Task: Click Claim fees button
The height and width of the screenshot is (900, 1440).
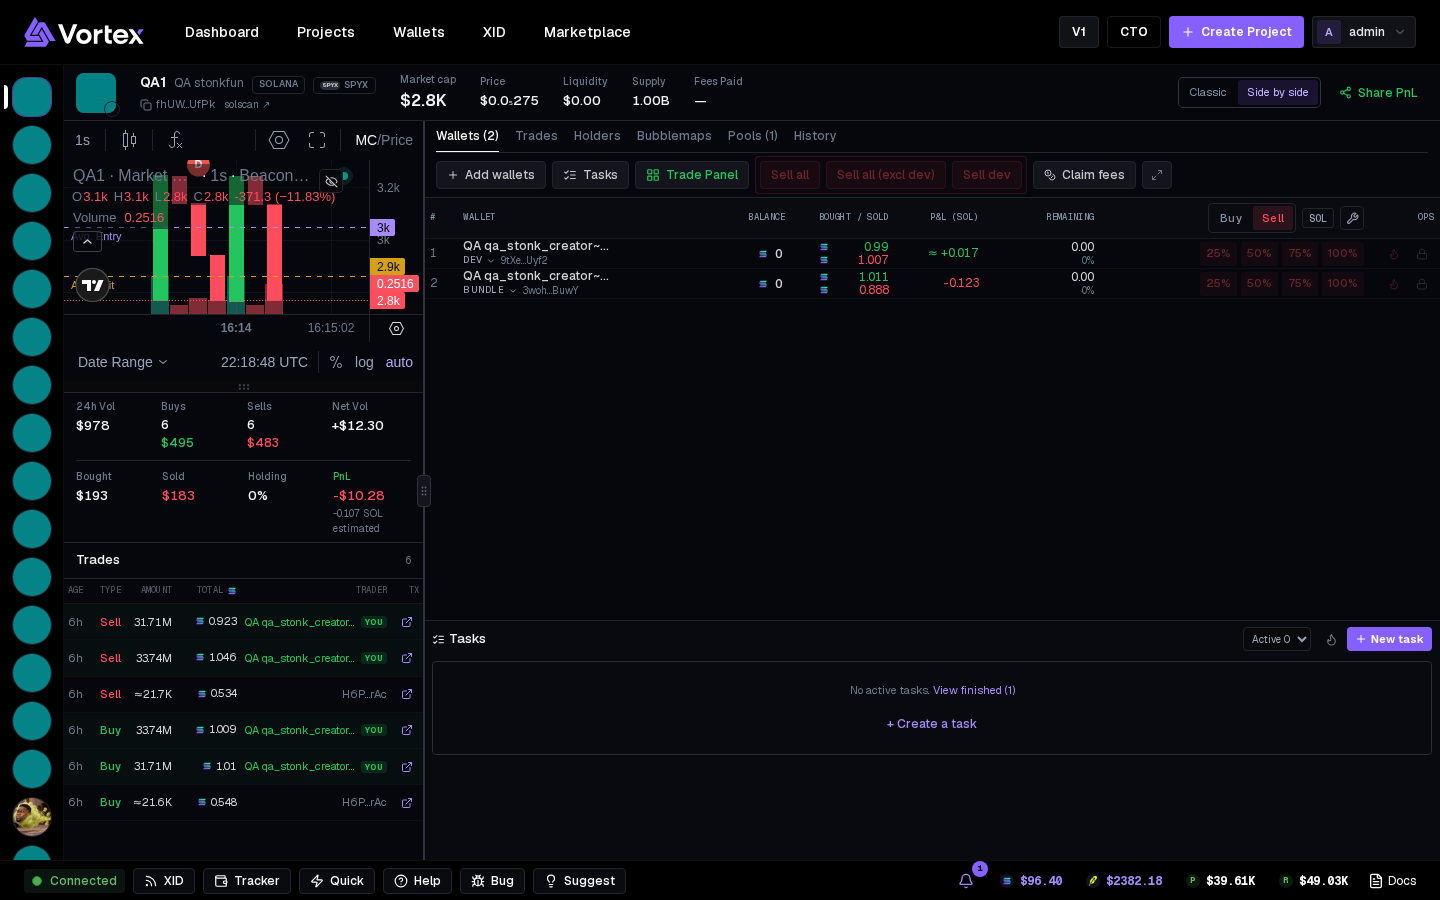Action: coord(1084,175)
